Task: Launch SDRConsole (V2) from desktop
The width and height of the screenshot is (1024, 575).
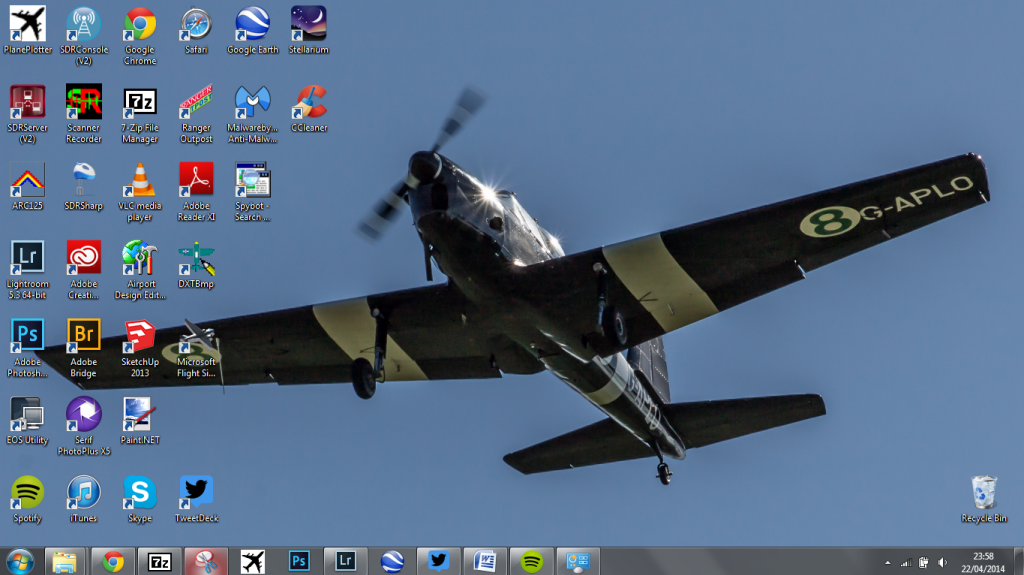Action: (x=84, y=36)
